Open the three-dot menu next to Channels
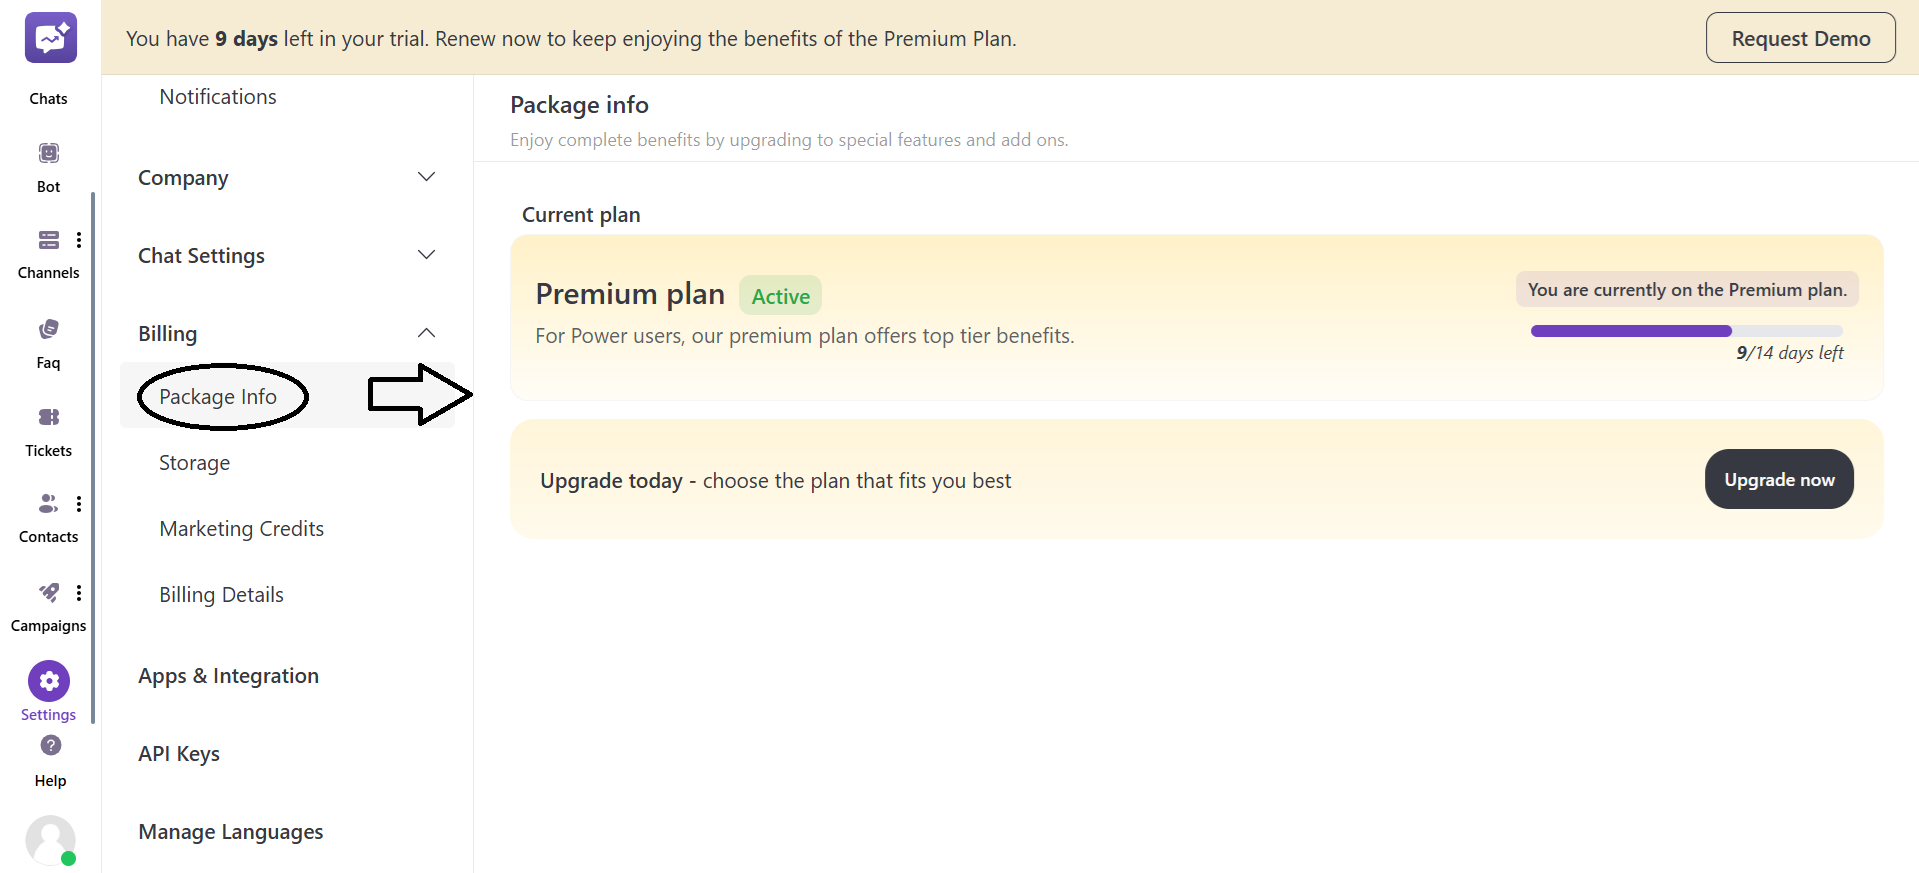 [79, 240]
